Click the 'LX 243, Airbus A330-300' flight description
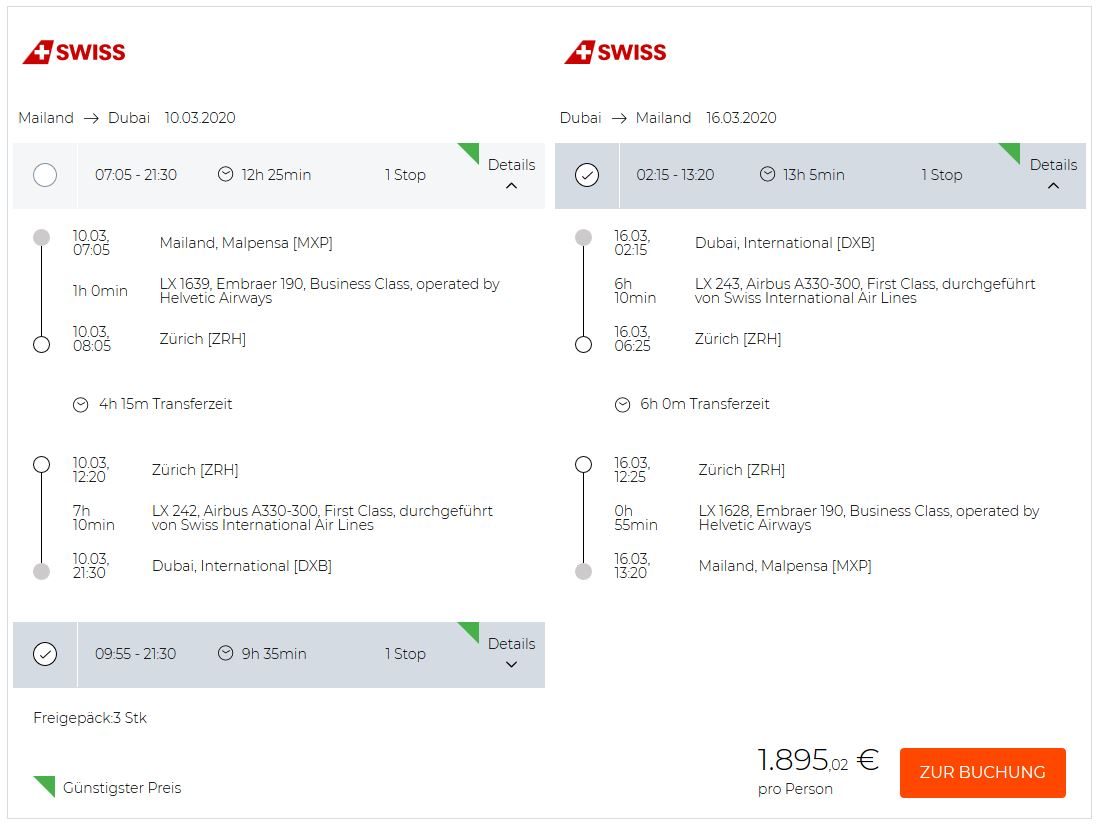Viewport: 1101px width, 825px height. [865, 291]
